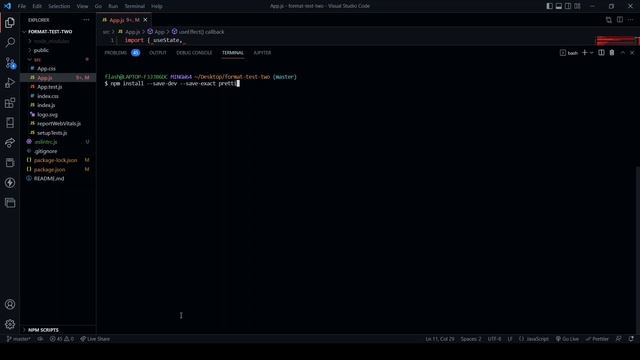This screenshot has width=640, height=360.
Task: Kill terminal with trash icon
Action: [x=612, y=53]
